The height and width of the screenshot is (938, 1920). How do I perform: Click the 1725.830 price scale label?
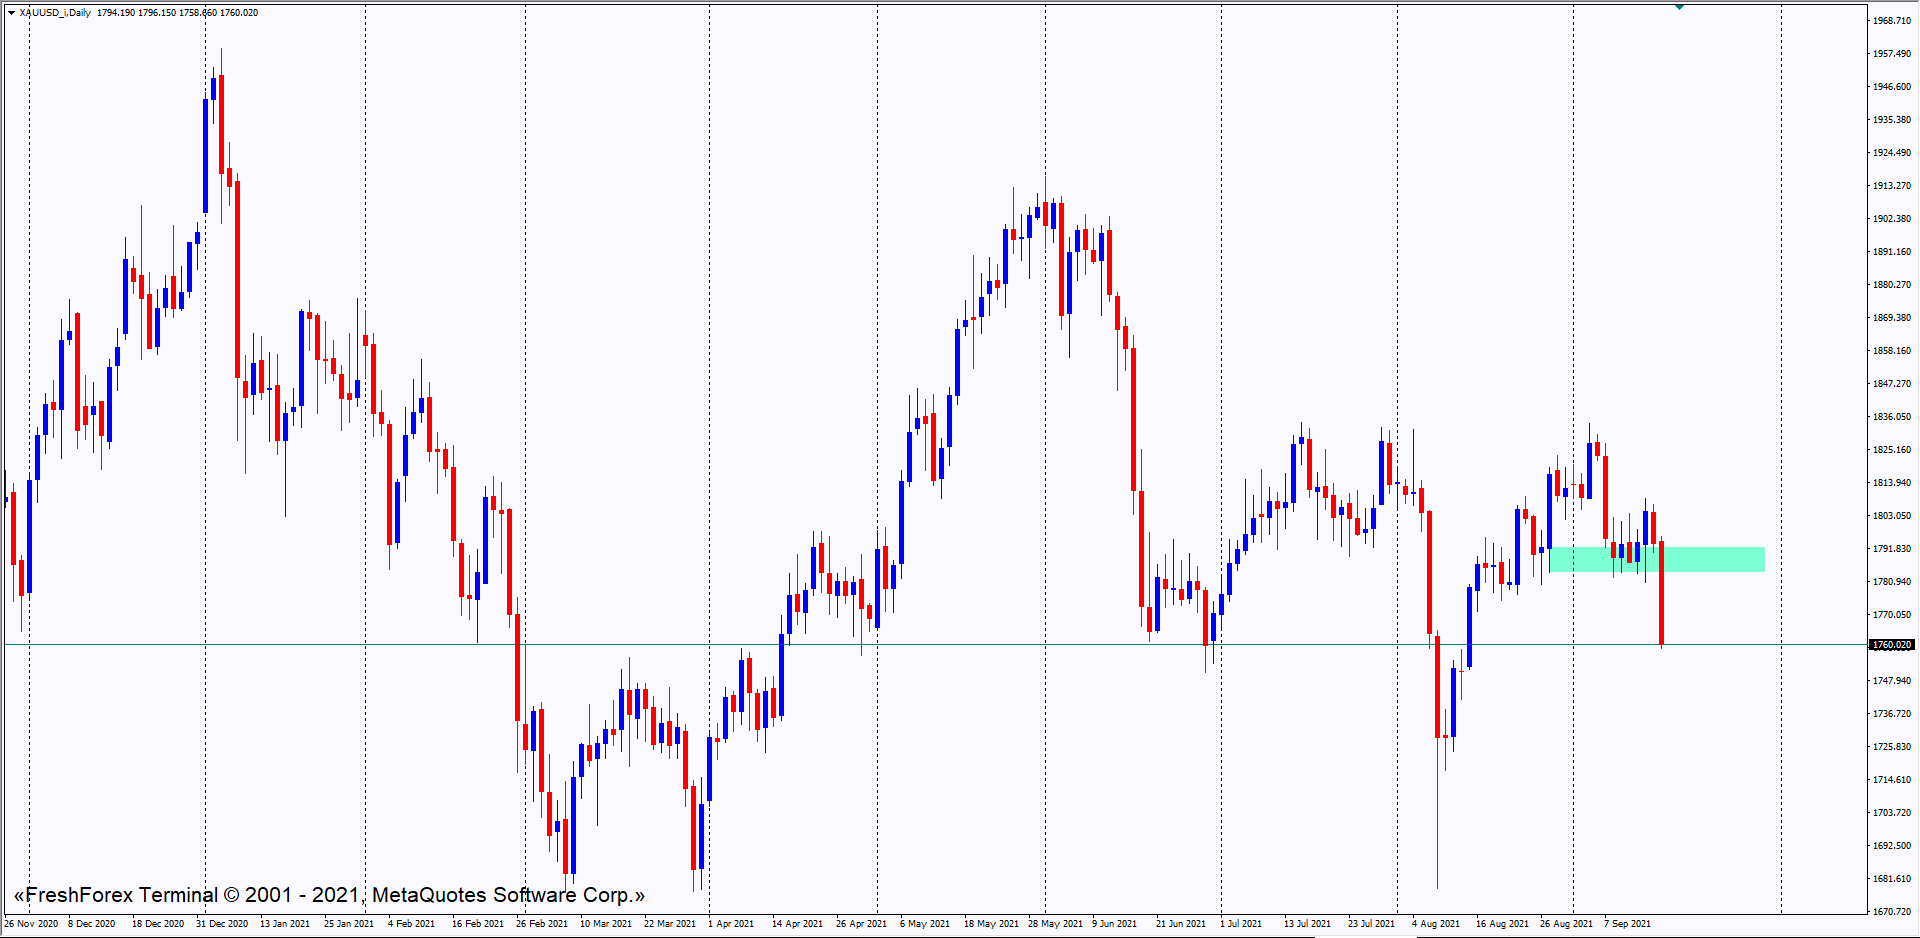[x=1891, y=746]
